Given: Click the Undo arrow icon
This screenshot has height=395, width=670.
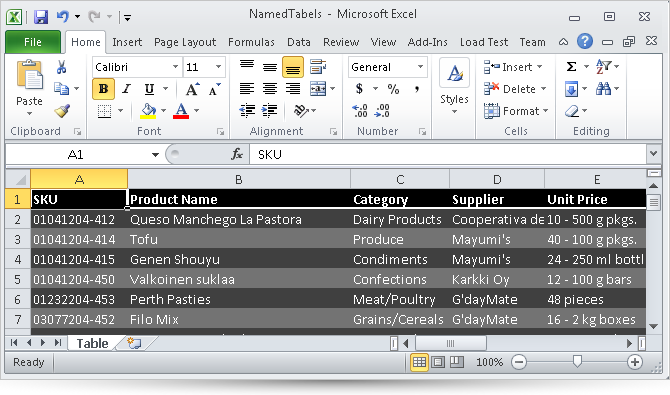Looking at the screenshot, I should click(x=63, y=17).
